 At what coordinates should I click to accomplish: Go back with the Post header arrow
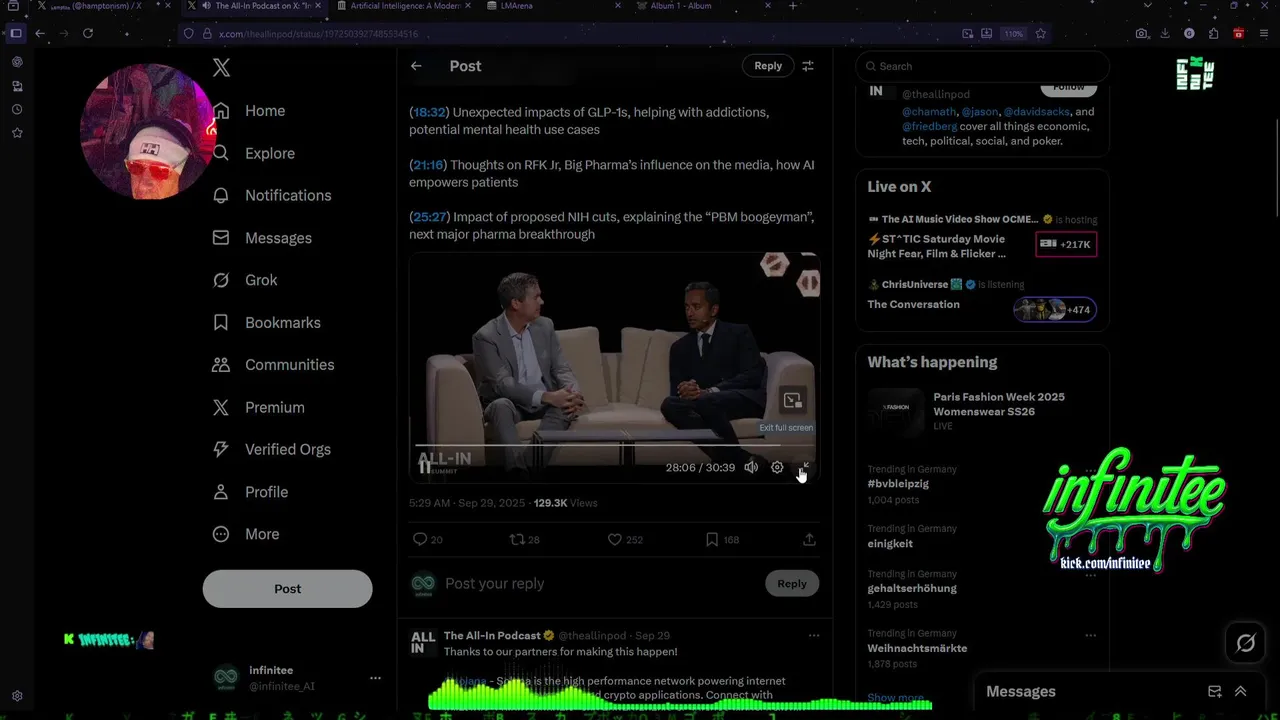[x=416, y=66]
